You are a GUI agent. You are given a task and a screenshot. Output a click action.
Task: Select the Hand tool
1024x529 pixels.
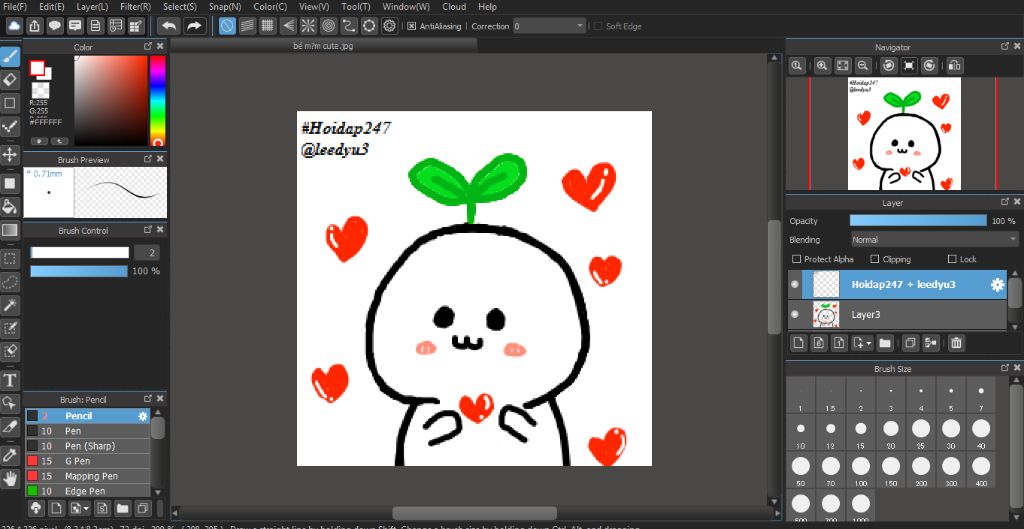(10, 478)
